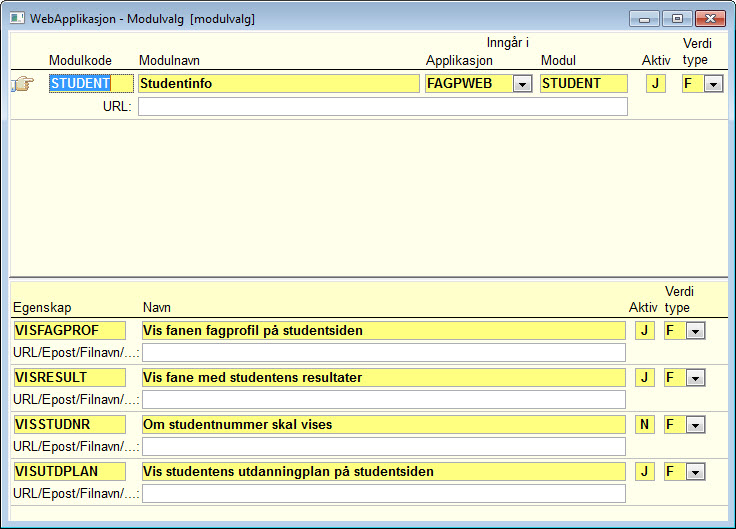Click the Navn column header in lower panel
The width and height of the screenshot is (736, 529).
(157, 307)
